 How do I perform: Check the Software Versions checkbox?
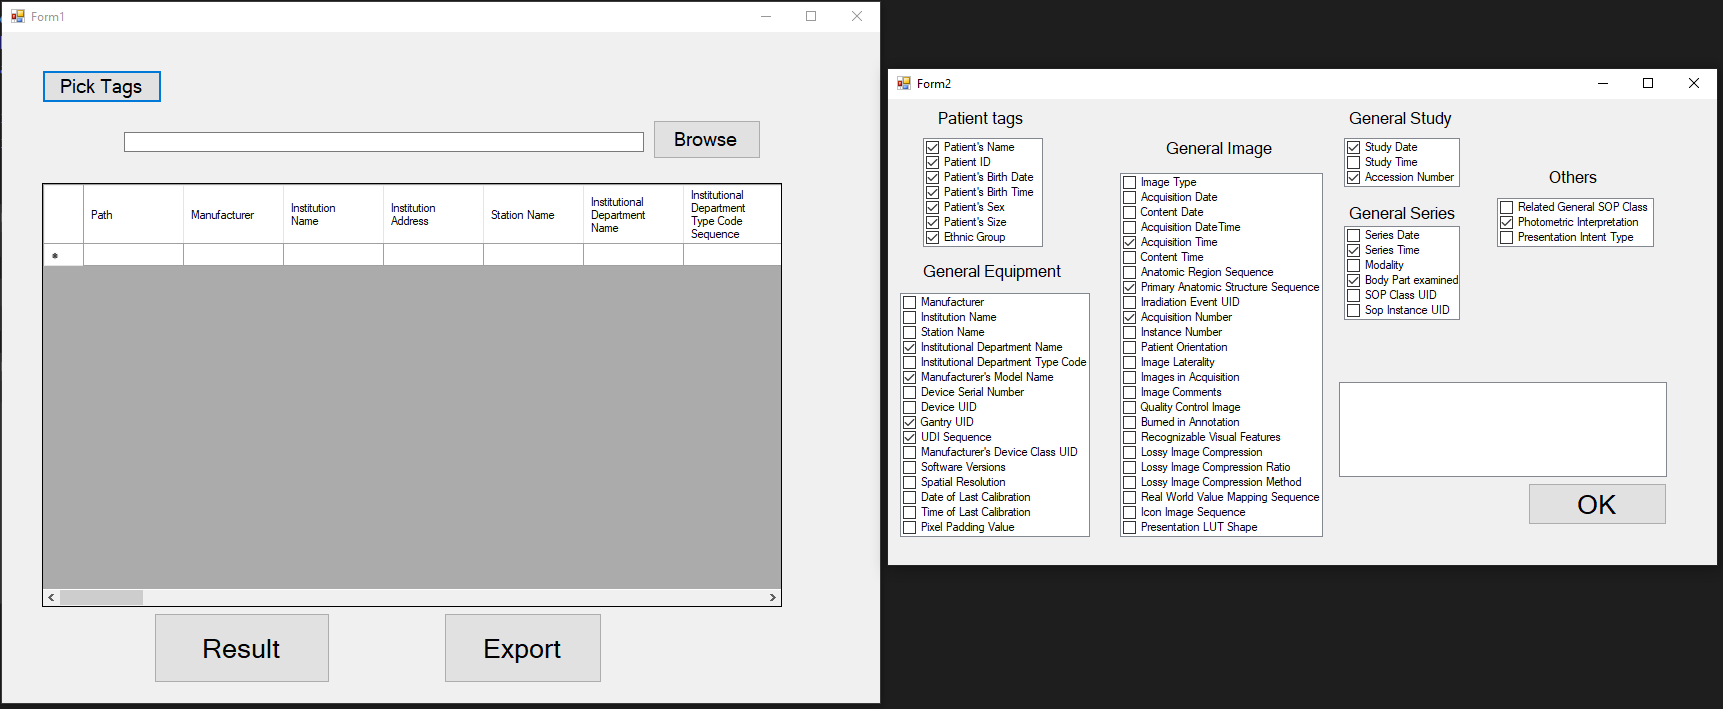(x=910, y=467)
